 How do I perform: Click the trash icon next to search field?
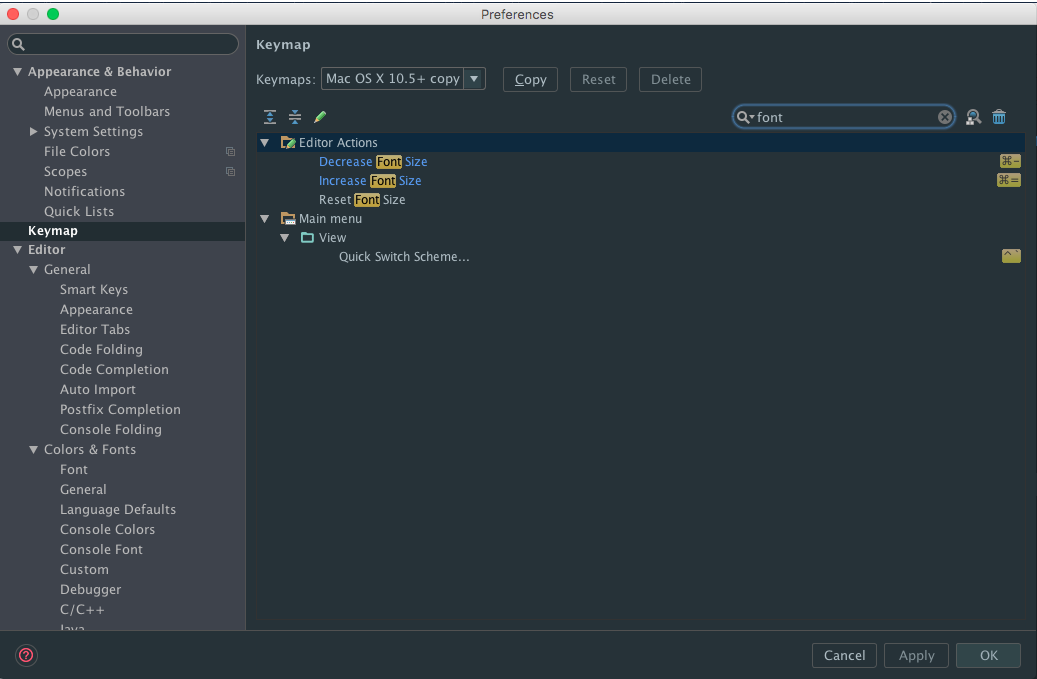pos(999,117)
